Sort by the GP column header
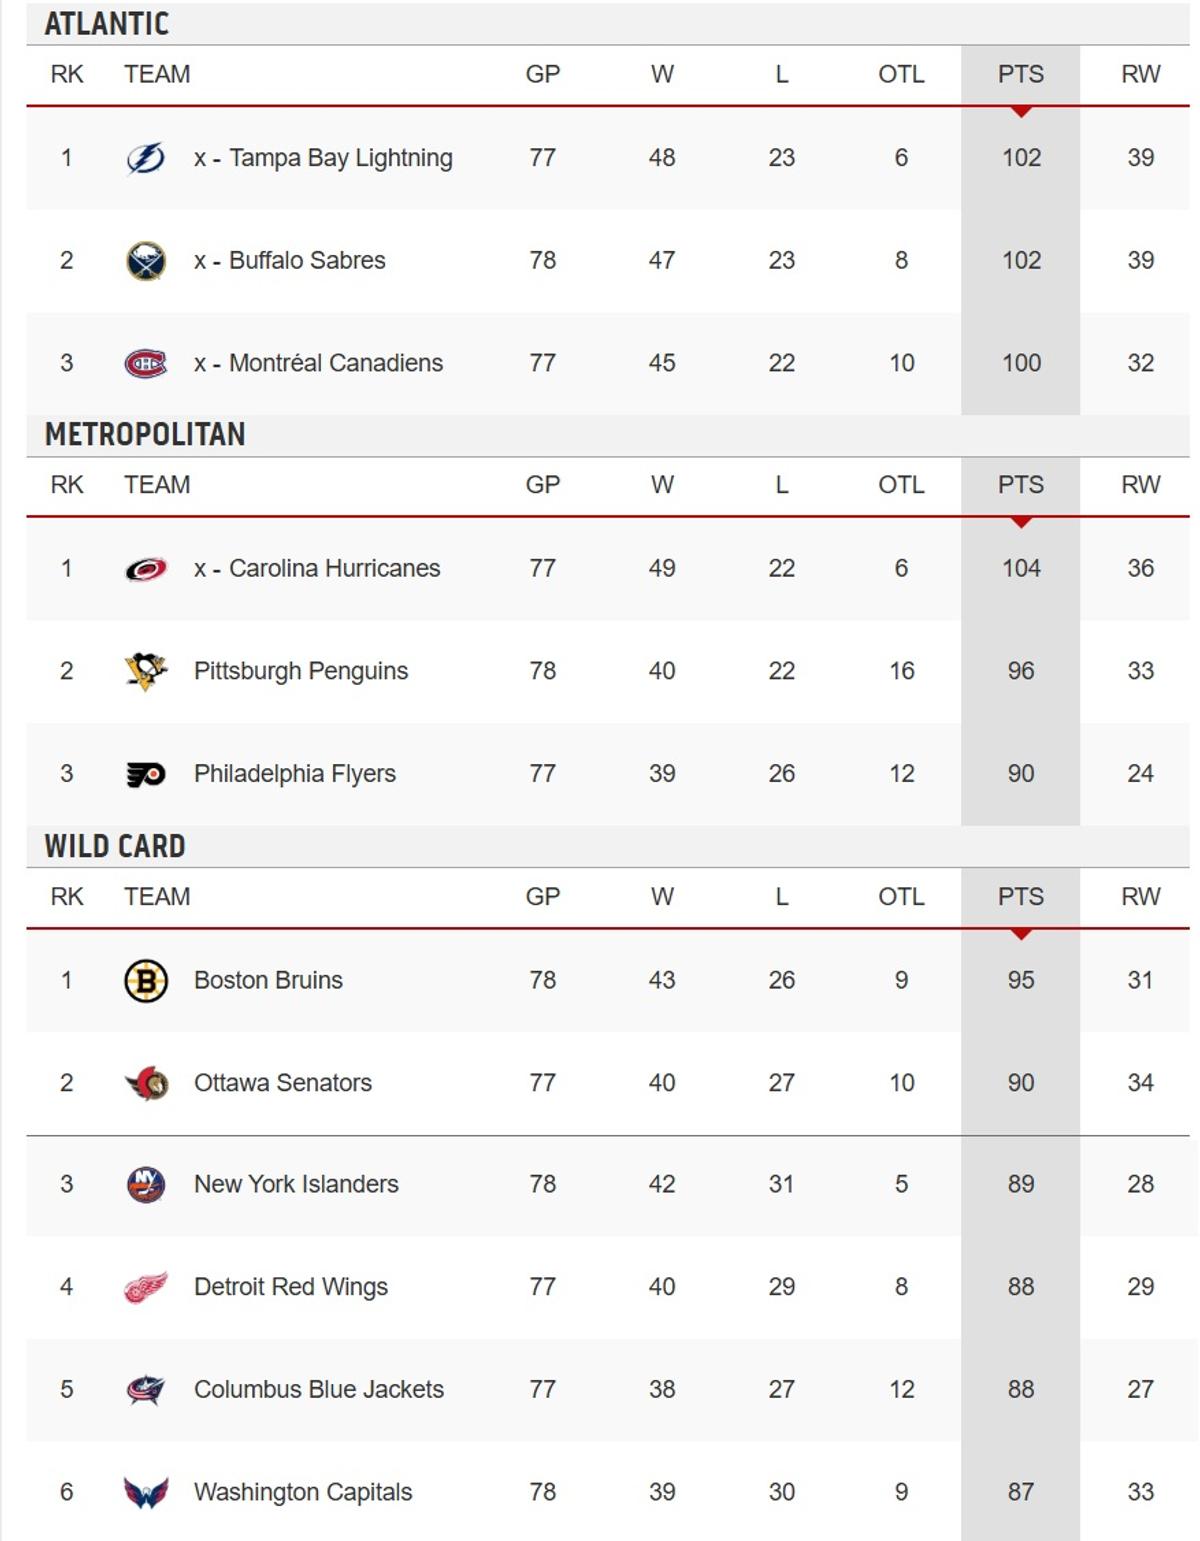The image size is (1200, 1541). point(541,73)
